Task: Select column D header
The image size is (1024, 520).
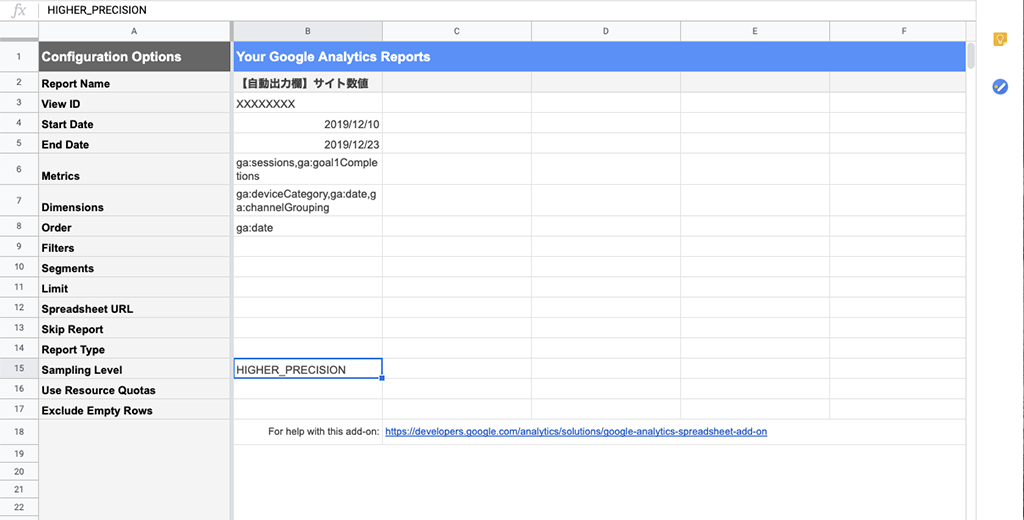Action: point(605,31)
